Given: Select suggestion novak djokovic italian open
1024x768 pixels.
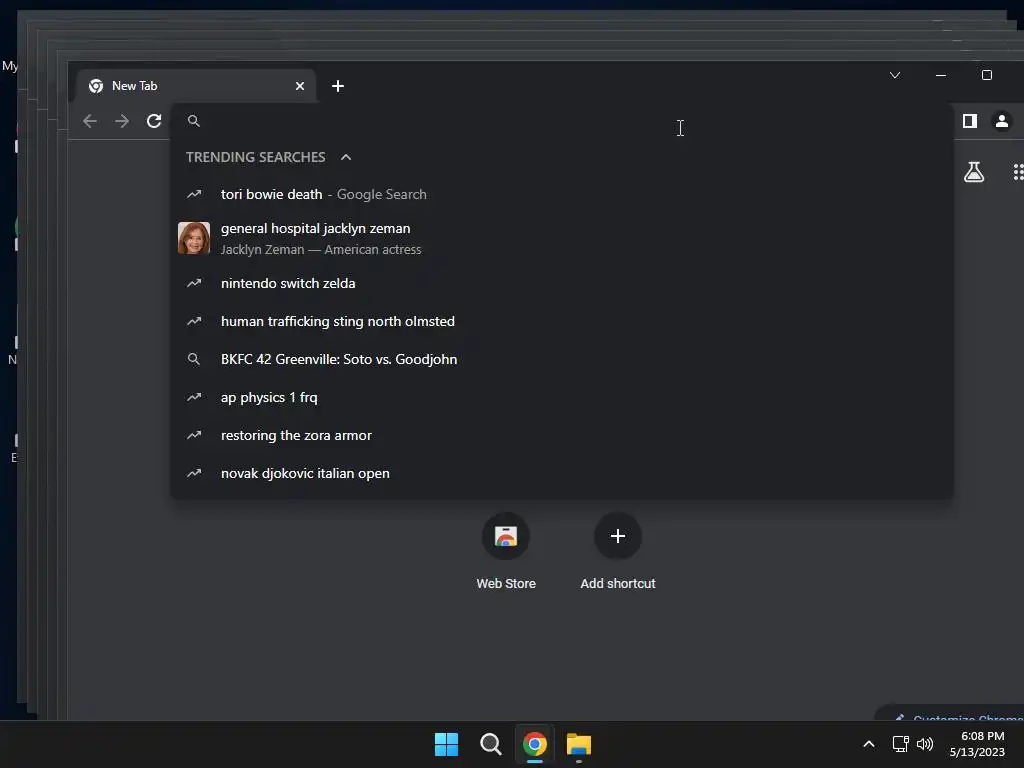Looking at the screenshot, I should [562, 473].
